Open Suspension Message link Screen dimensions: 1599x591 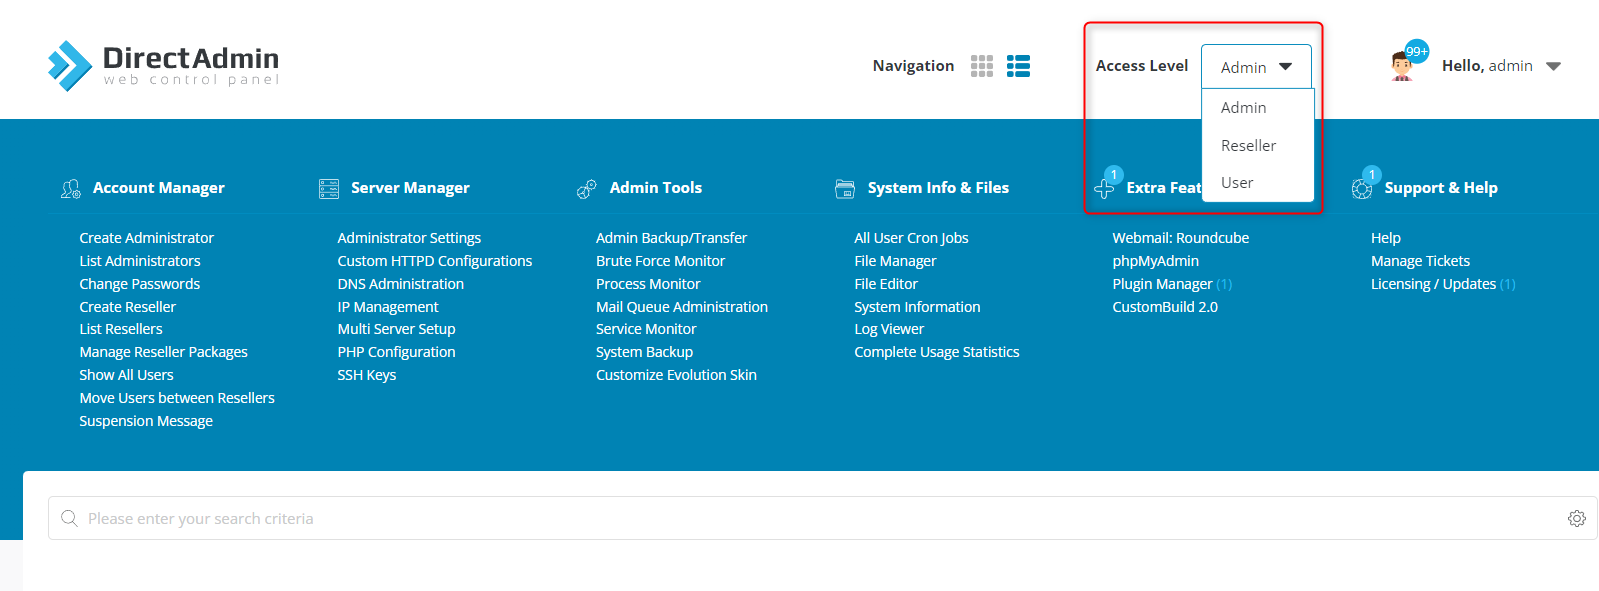tap(146, 421)
